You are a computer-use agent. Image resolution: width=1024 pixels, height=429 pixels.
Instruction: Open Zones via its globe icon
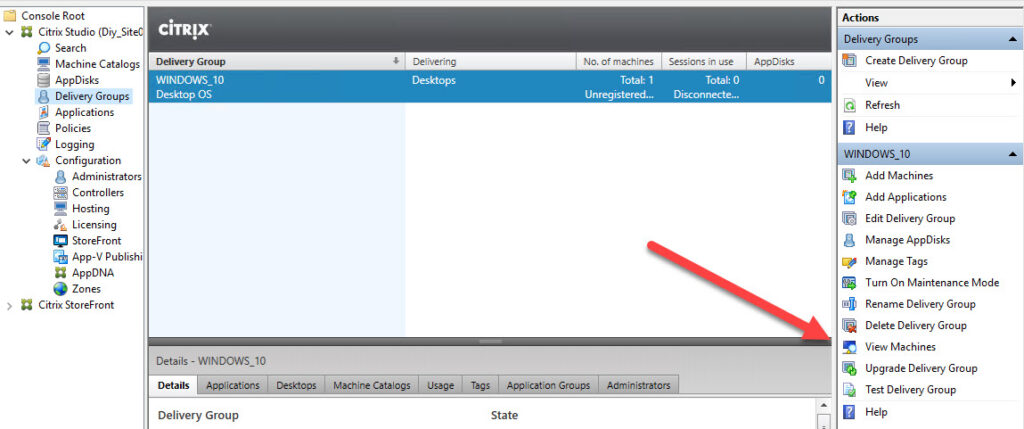61,289
